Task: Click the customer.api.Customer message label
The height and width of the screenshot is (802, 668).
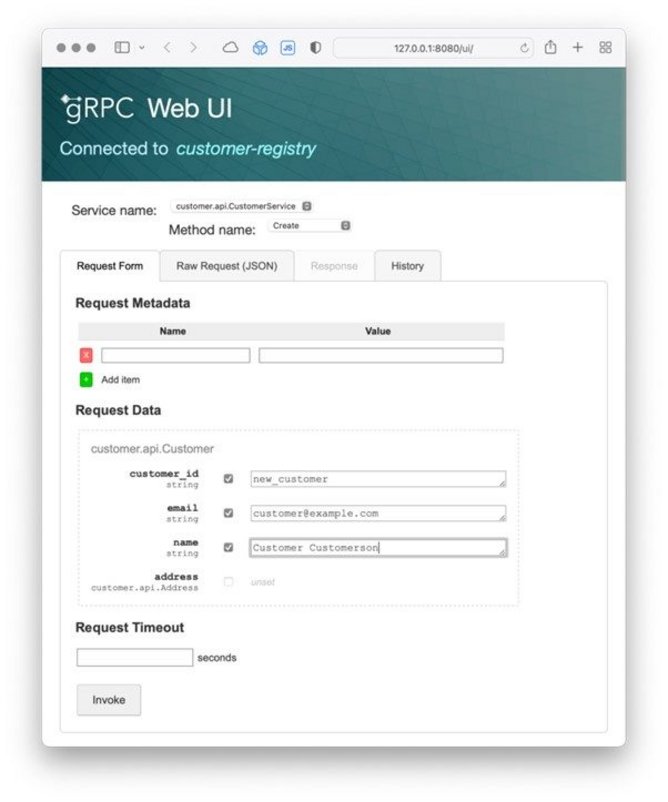Action: pyautogui.click(x=152, y=449)
